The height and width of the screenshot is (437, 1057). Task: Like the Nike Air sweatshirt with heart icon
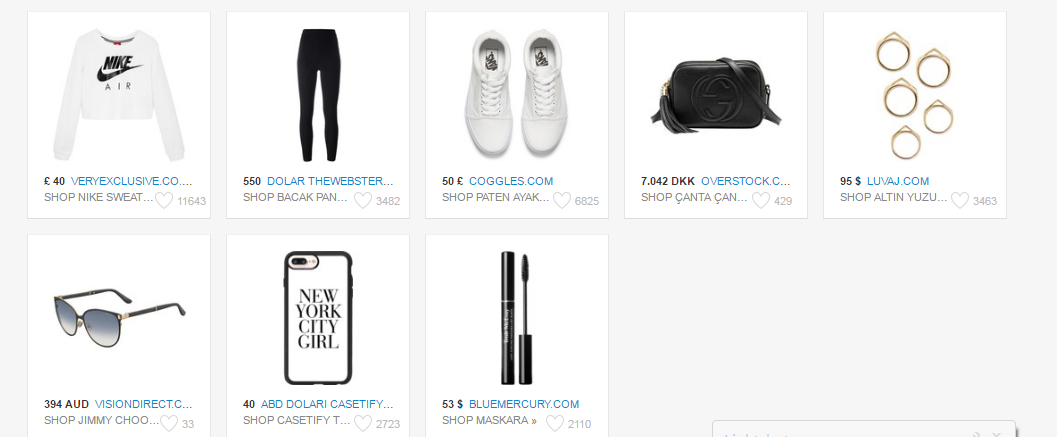tap(164, 200)
